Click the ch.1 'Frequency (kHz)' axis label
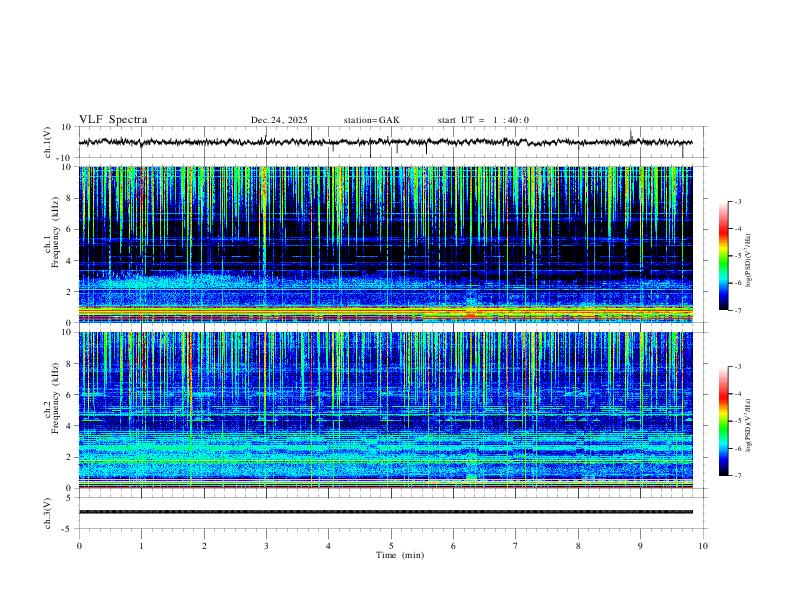 point(55,232)
